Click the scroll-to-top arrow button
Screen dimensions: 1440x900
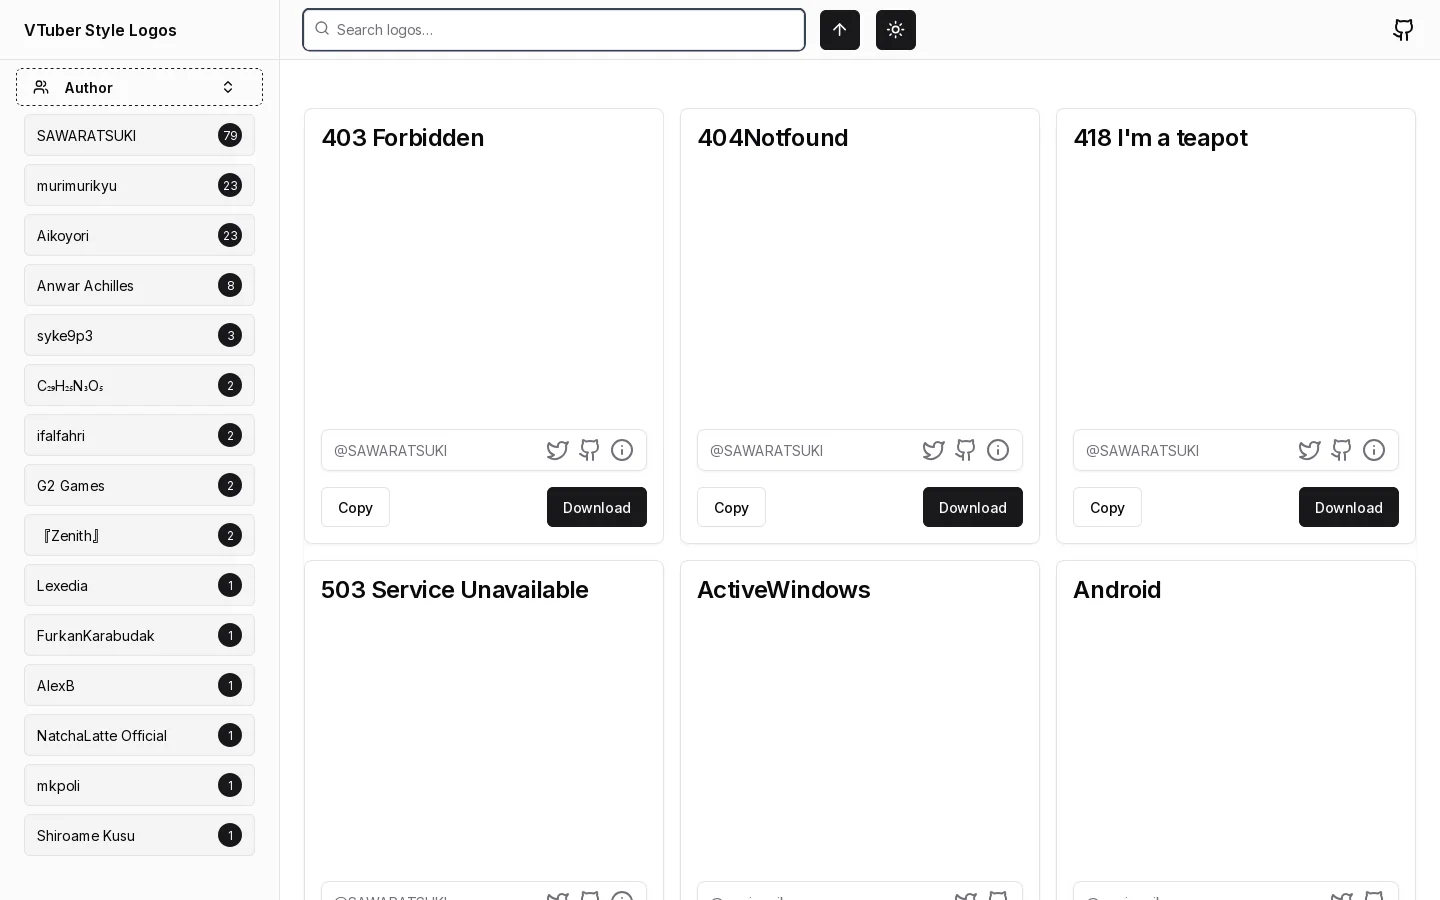click(x=840, y=30)
